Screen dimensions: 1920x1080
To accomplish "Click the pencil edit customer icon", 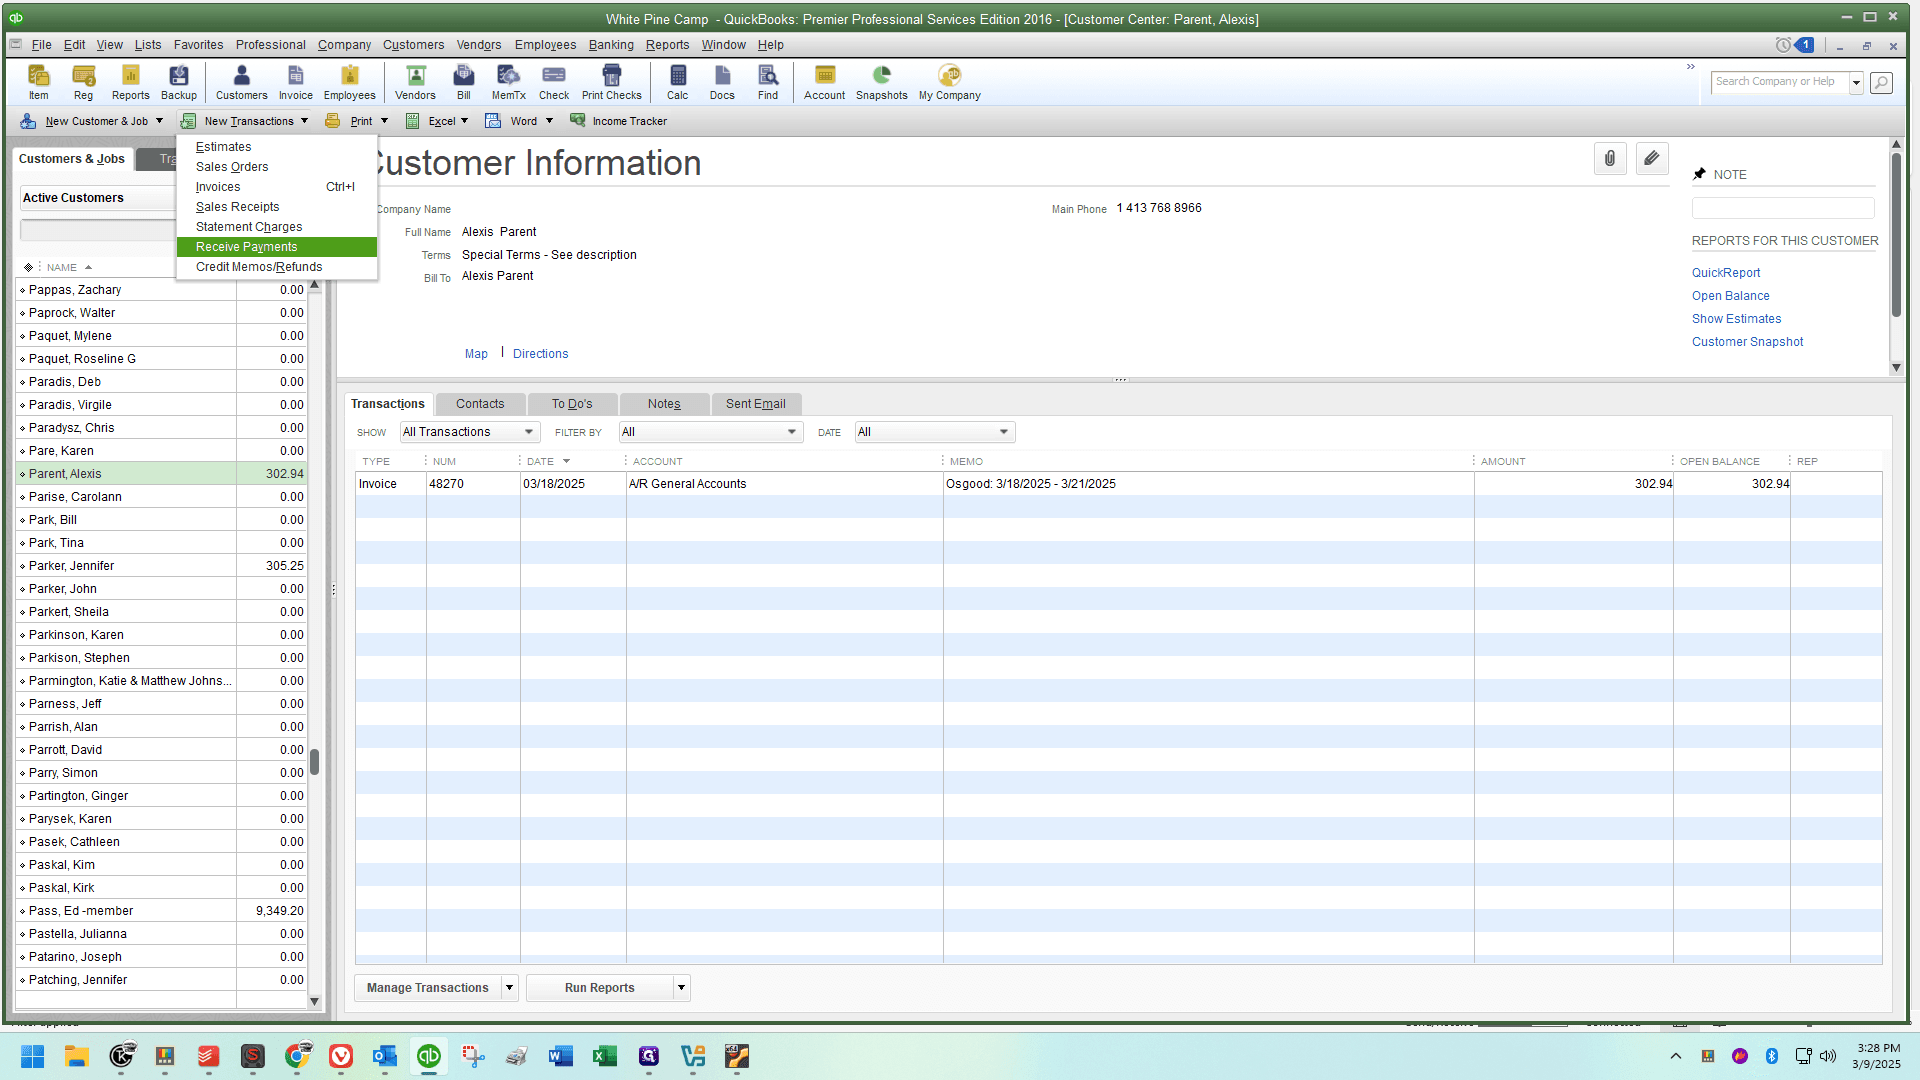I will [1652, 159].
